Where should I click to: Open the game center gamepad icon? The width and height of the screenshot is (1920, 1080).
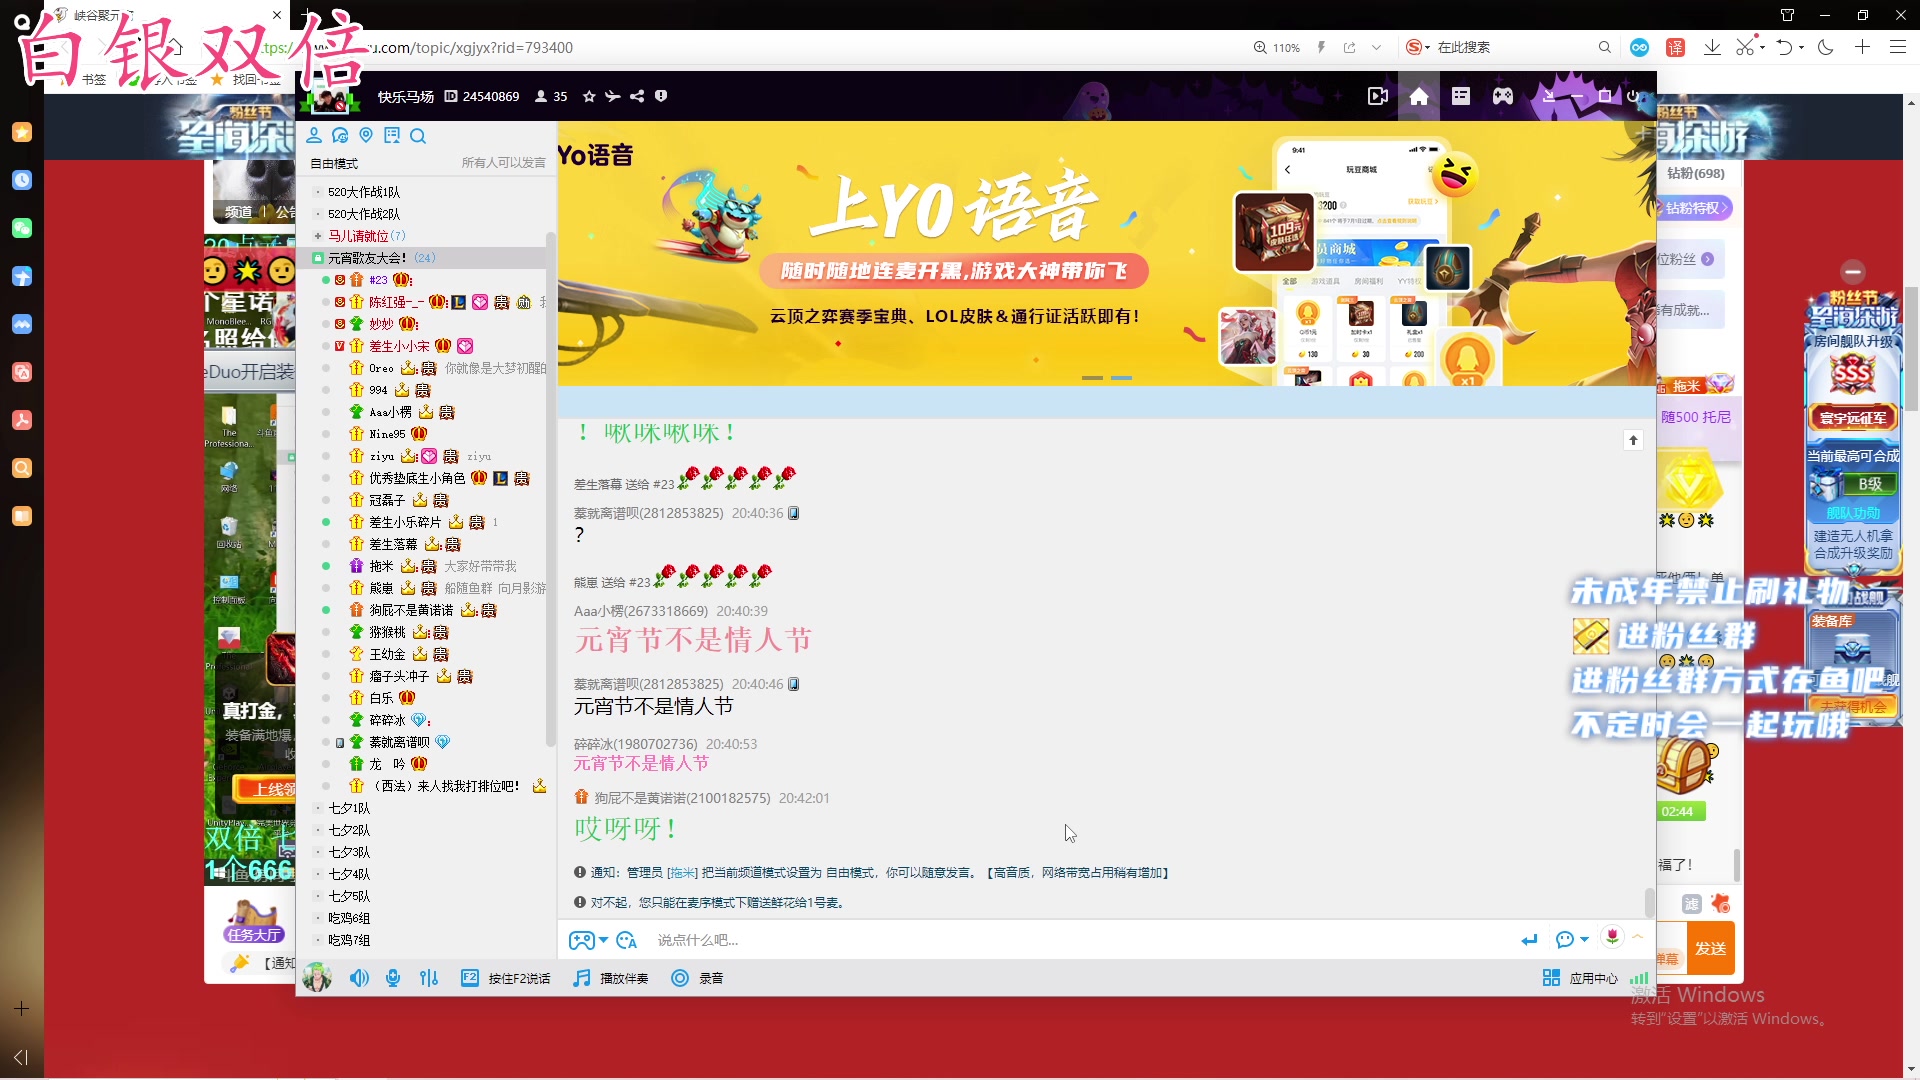point(1503,96)
